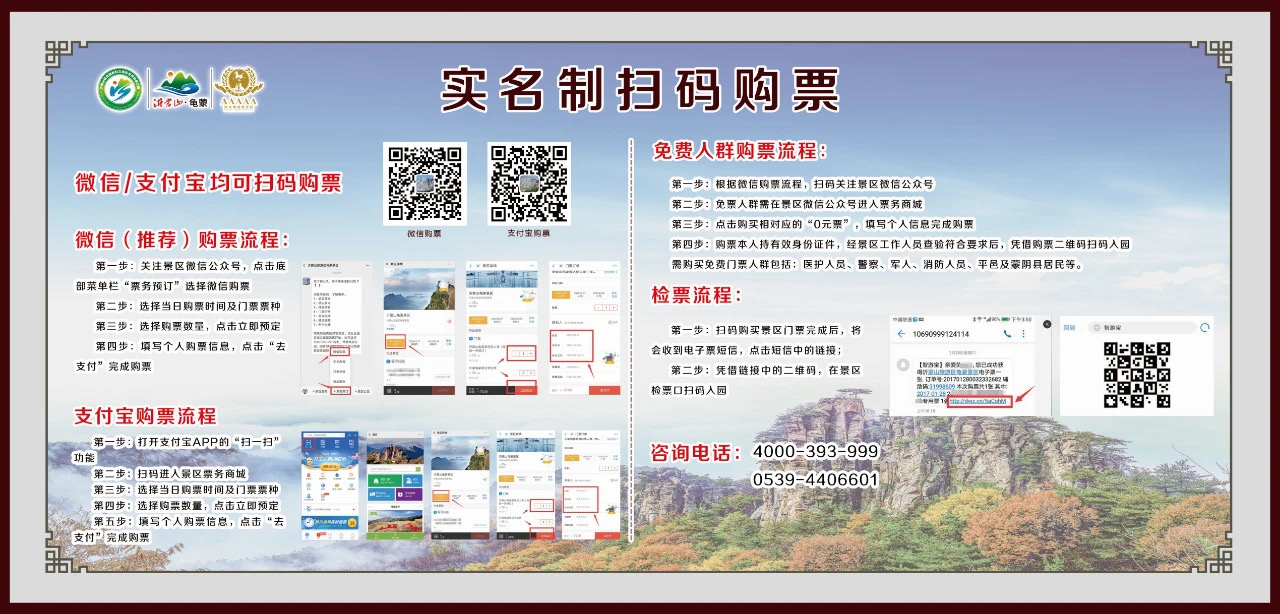Click the line 需购买免费门票人群包括：医护人员、警察、军人
Screen dimensions: 1280x614
click(x=877, y=265)
